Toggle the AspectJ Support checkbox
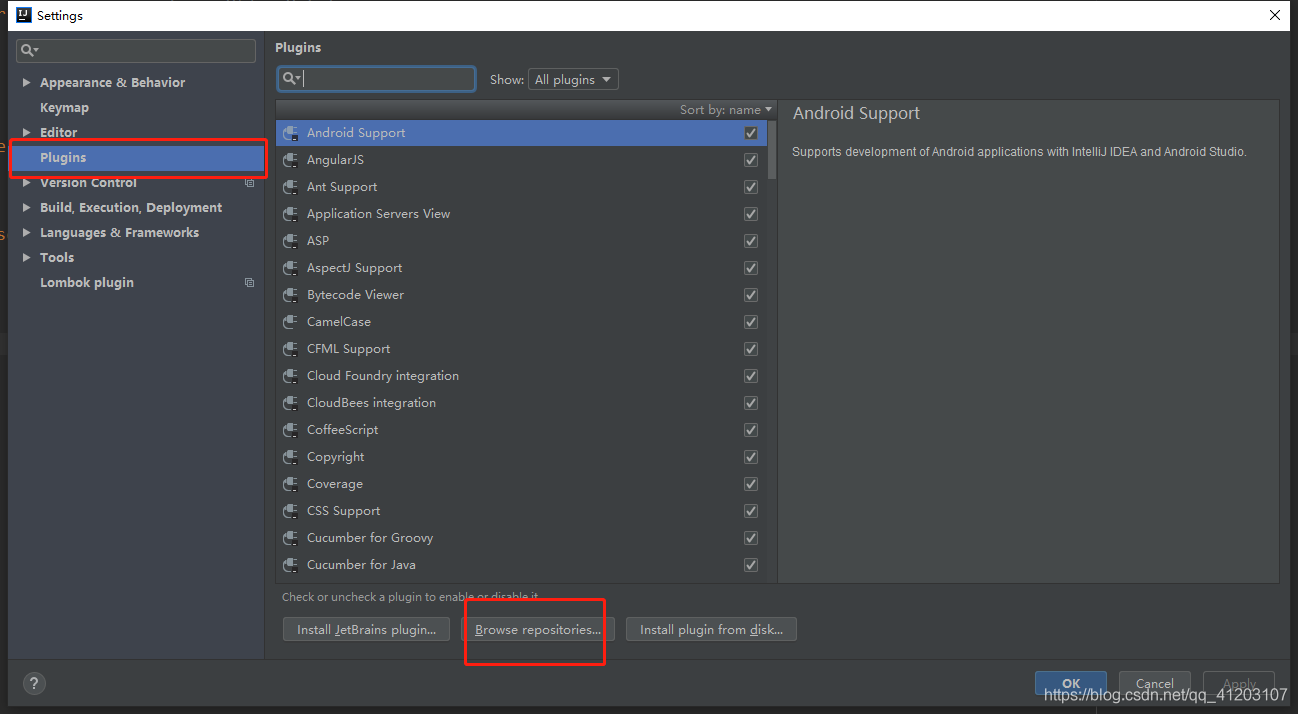The height and width of the screenshot is (714, 1298). (x=751, y=268)
